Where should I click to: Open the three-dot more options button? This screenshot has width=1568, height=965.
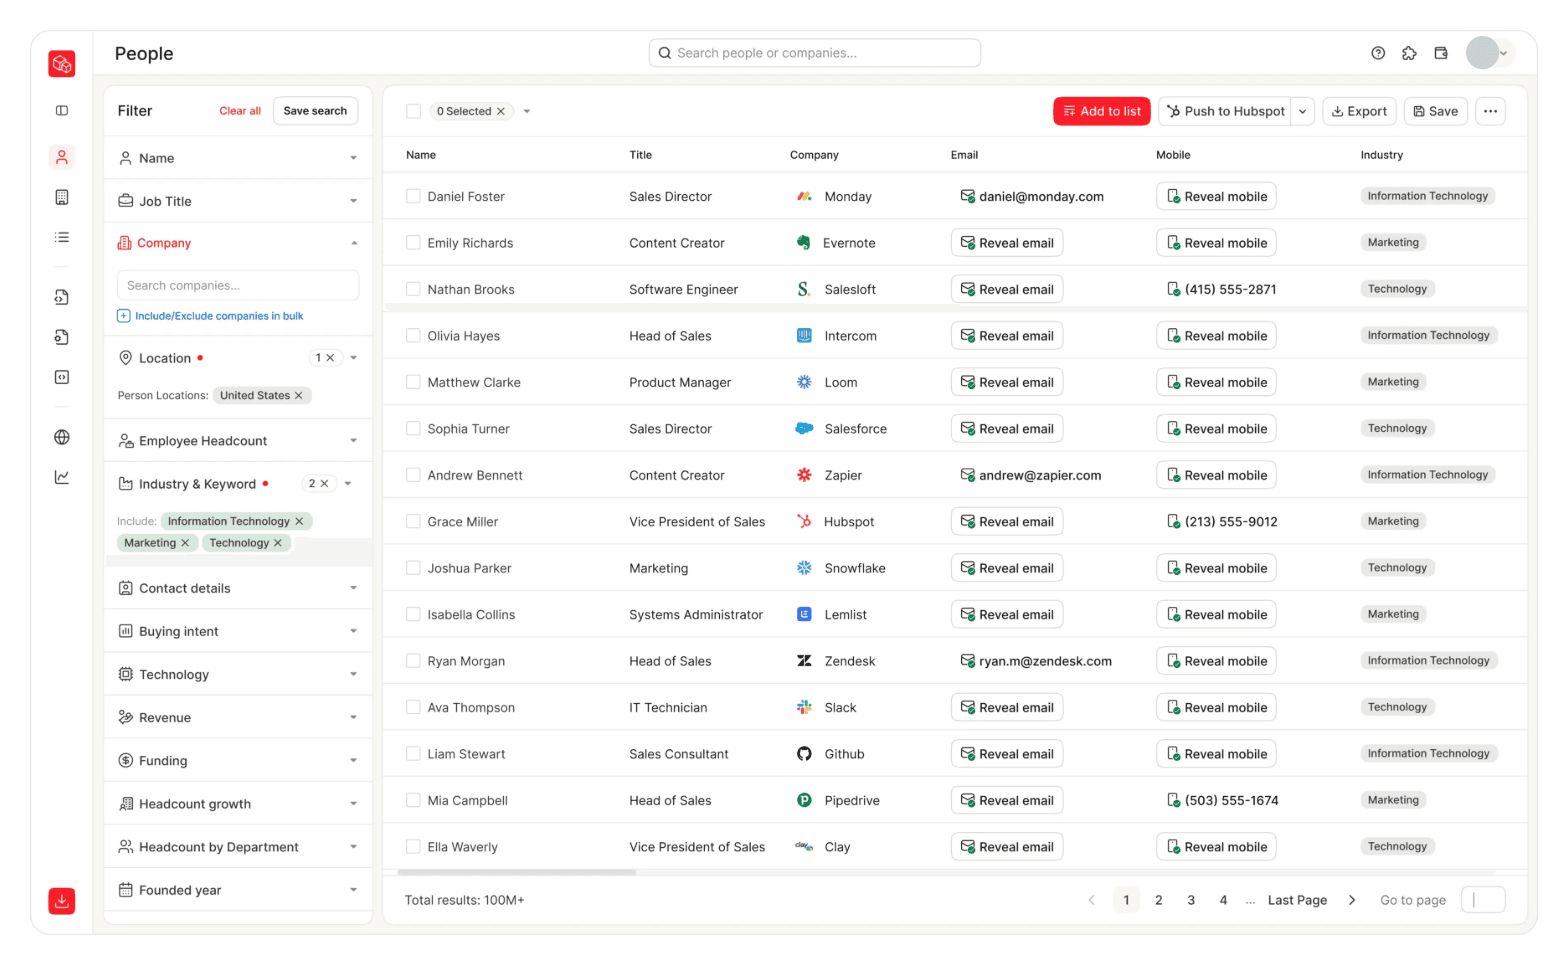click(x=1490, y=111)
